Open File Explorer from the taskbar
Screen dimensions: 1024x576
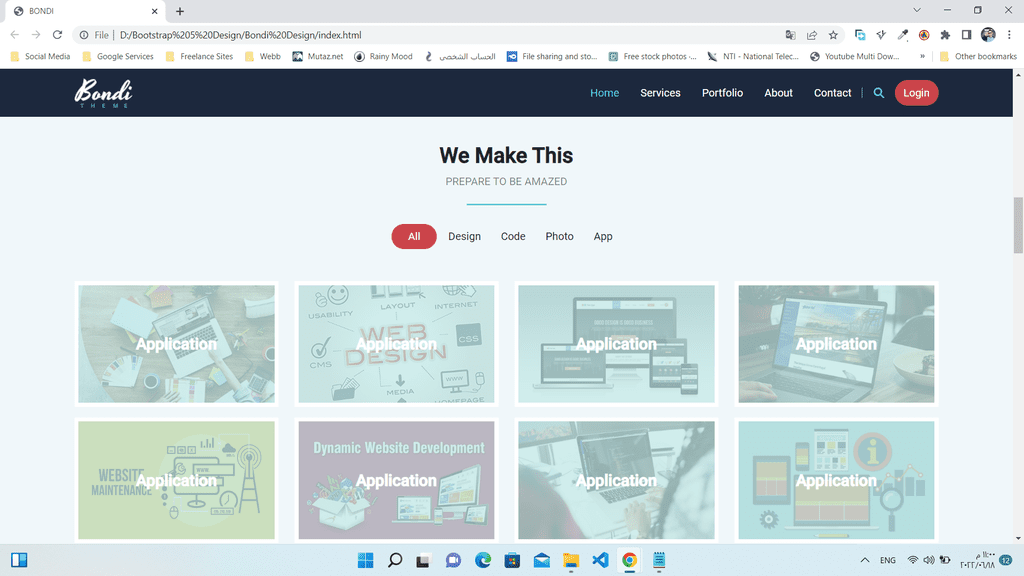pyautogui.click(x=571, y=560)
